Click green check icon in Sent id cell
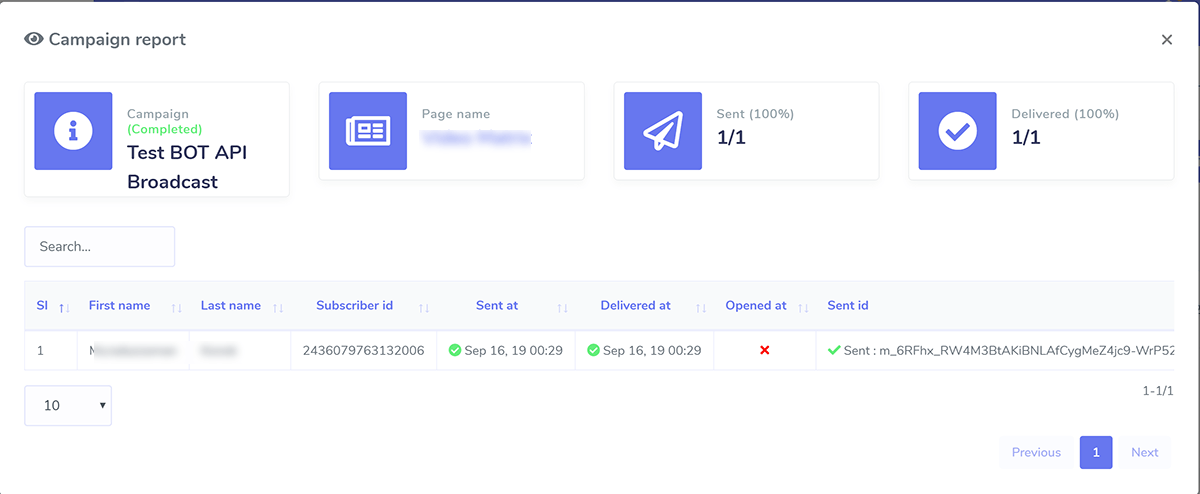Viewport: 1200px width, 494px height. pyautogui.click(x=834, y=351)
